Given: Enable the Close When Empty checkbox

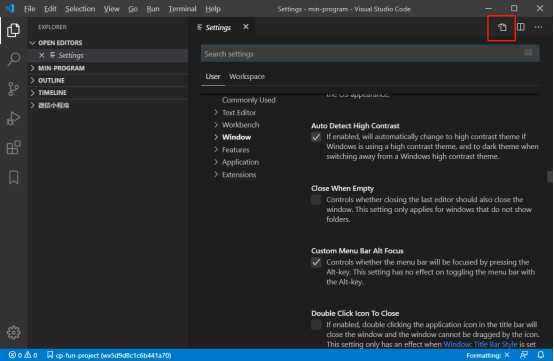Looking at the screenshot, I should [x=316, y=200].
